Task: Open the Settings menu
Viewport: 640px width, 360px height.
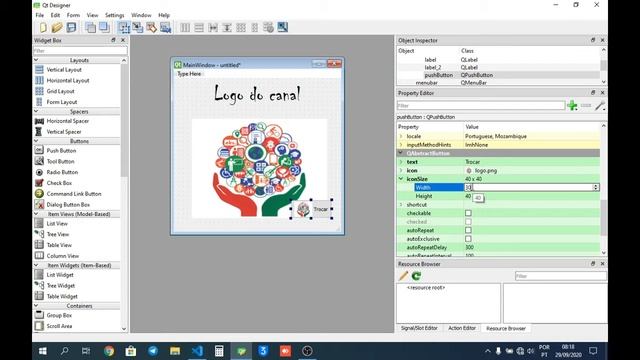Action: pos(114,15)
